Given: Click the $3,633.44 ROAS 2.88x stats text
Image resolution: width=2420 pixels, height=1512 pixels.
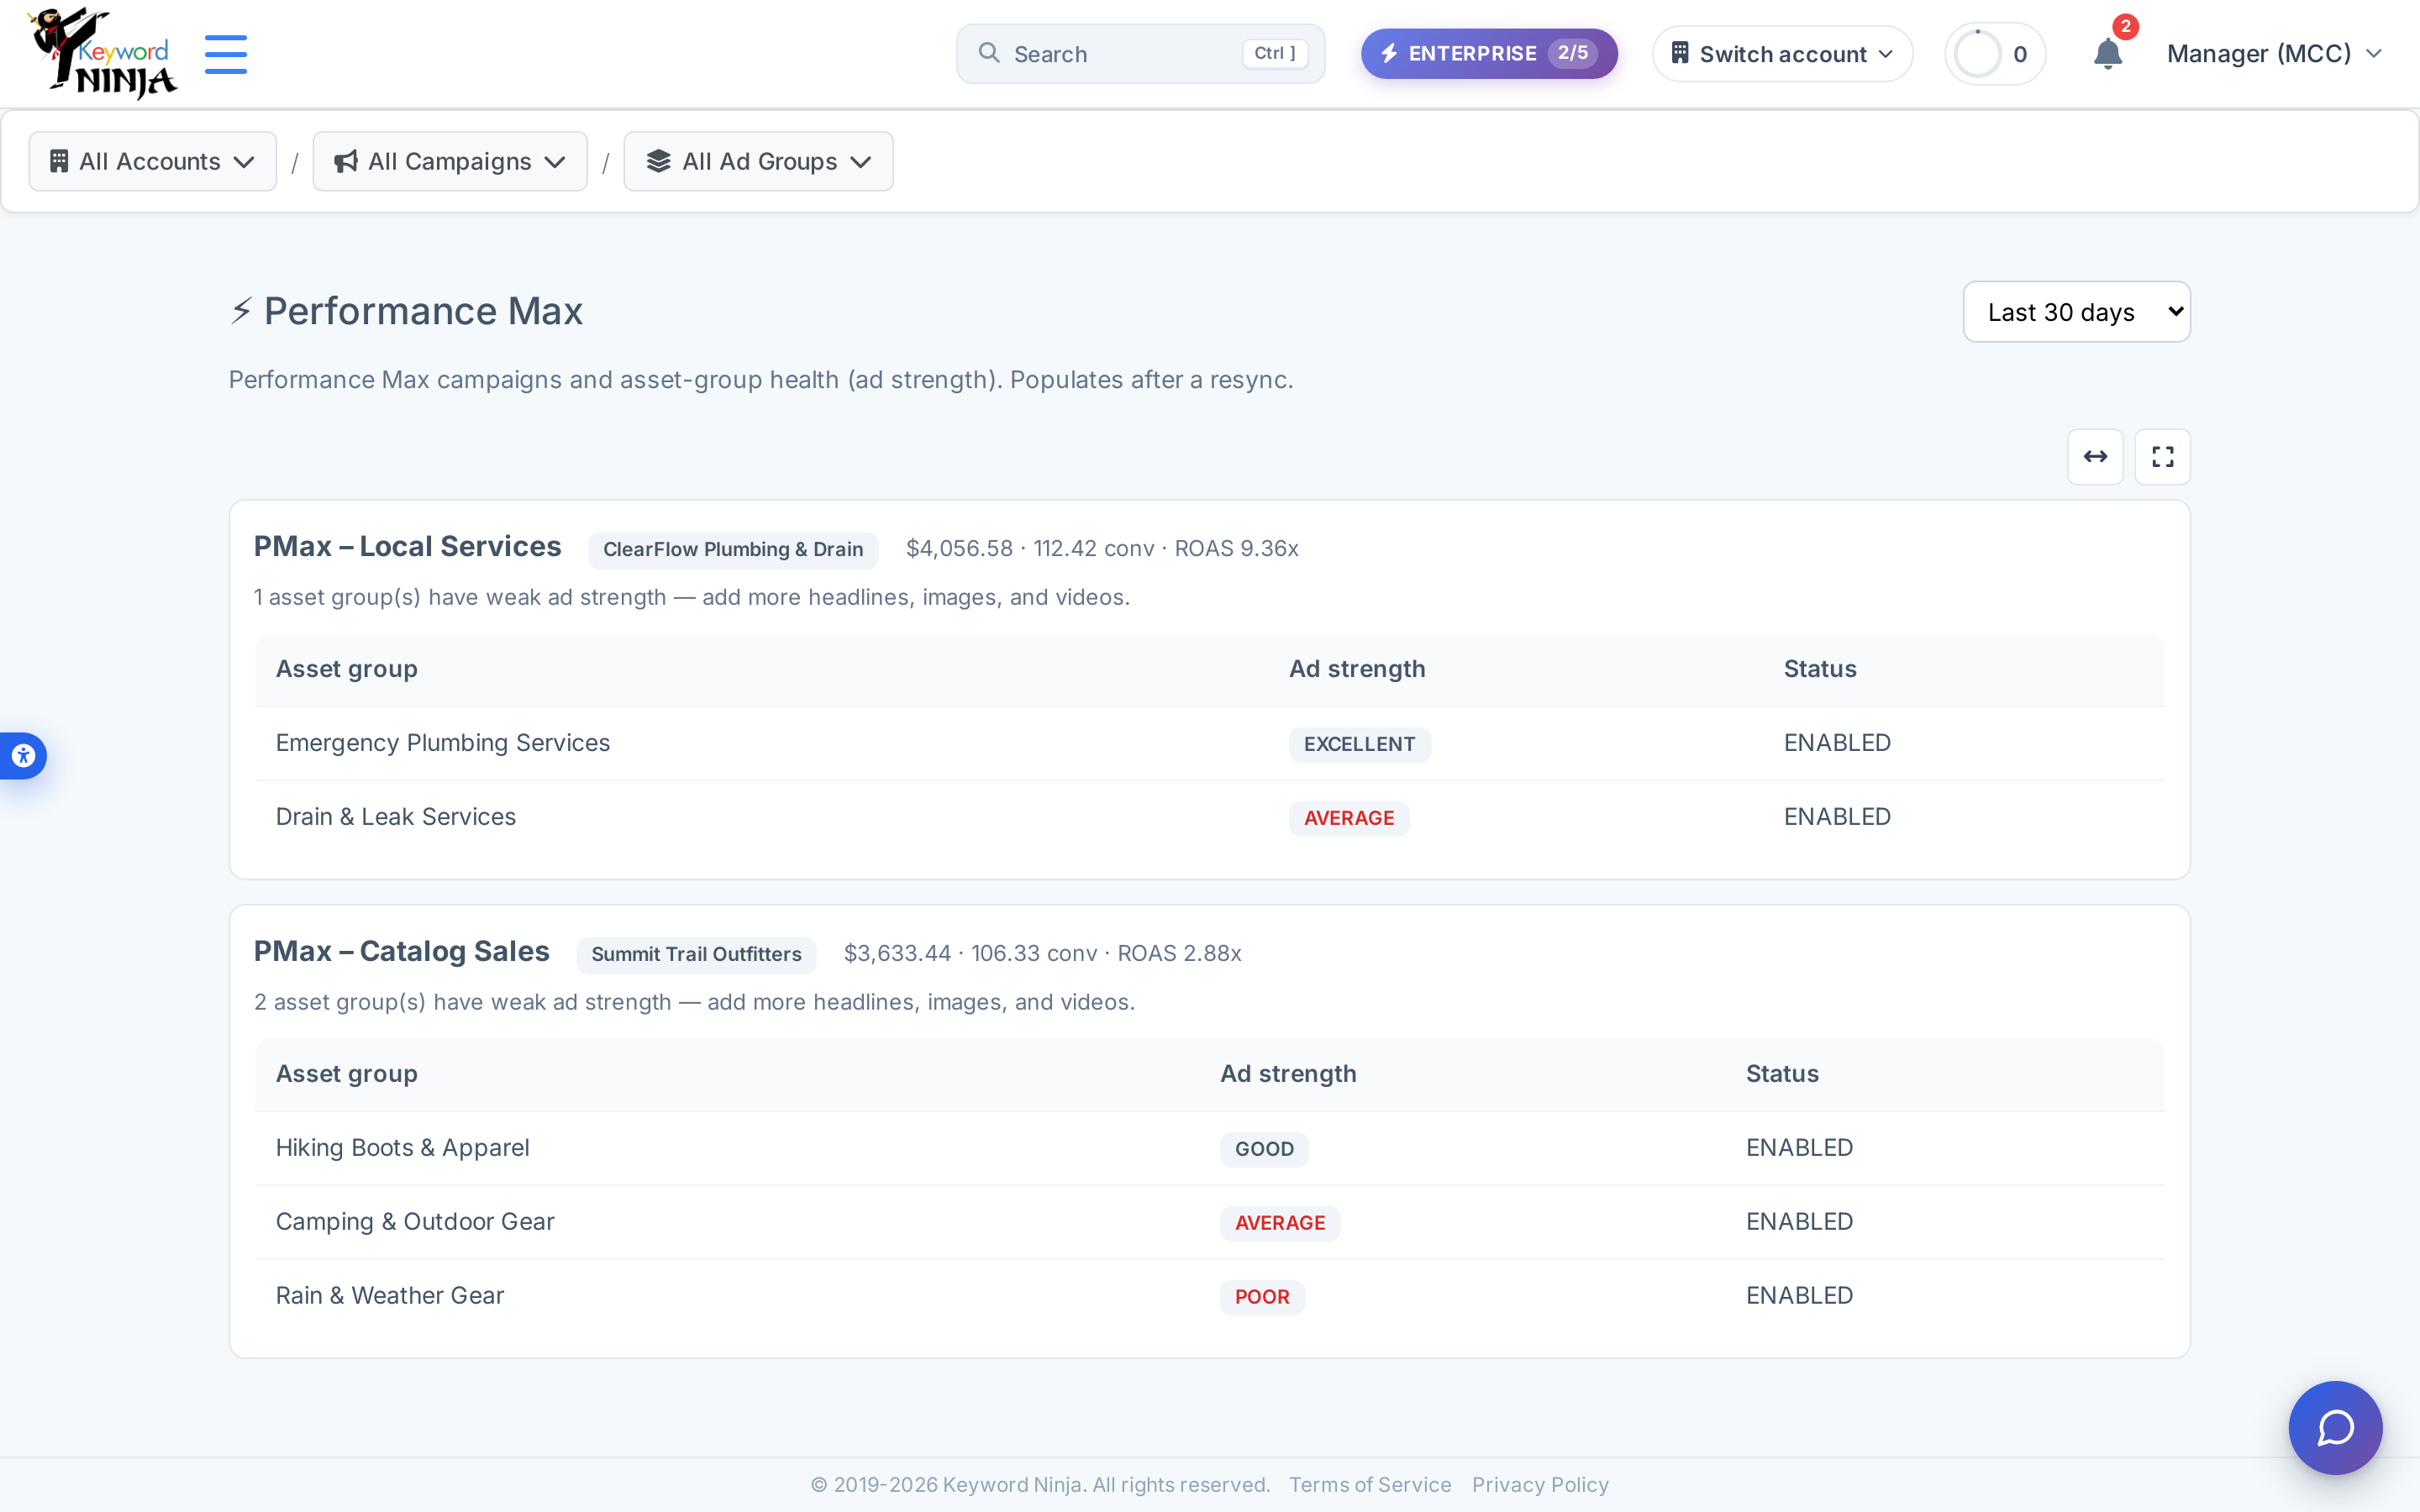Looking at the screenshot, I should coord(1042,954).
